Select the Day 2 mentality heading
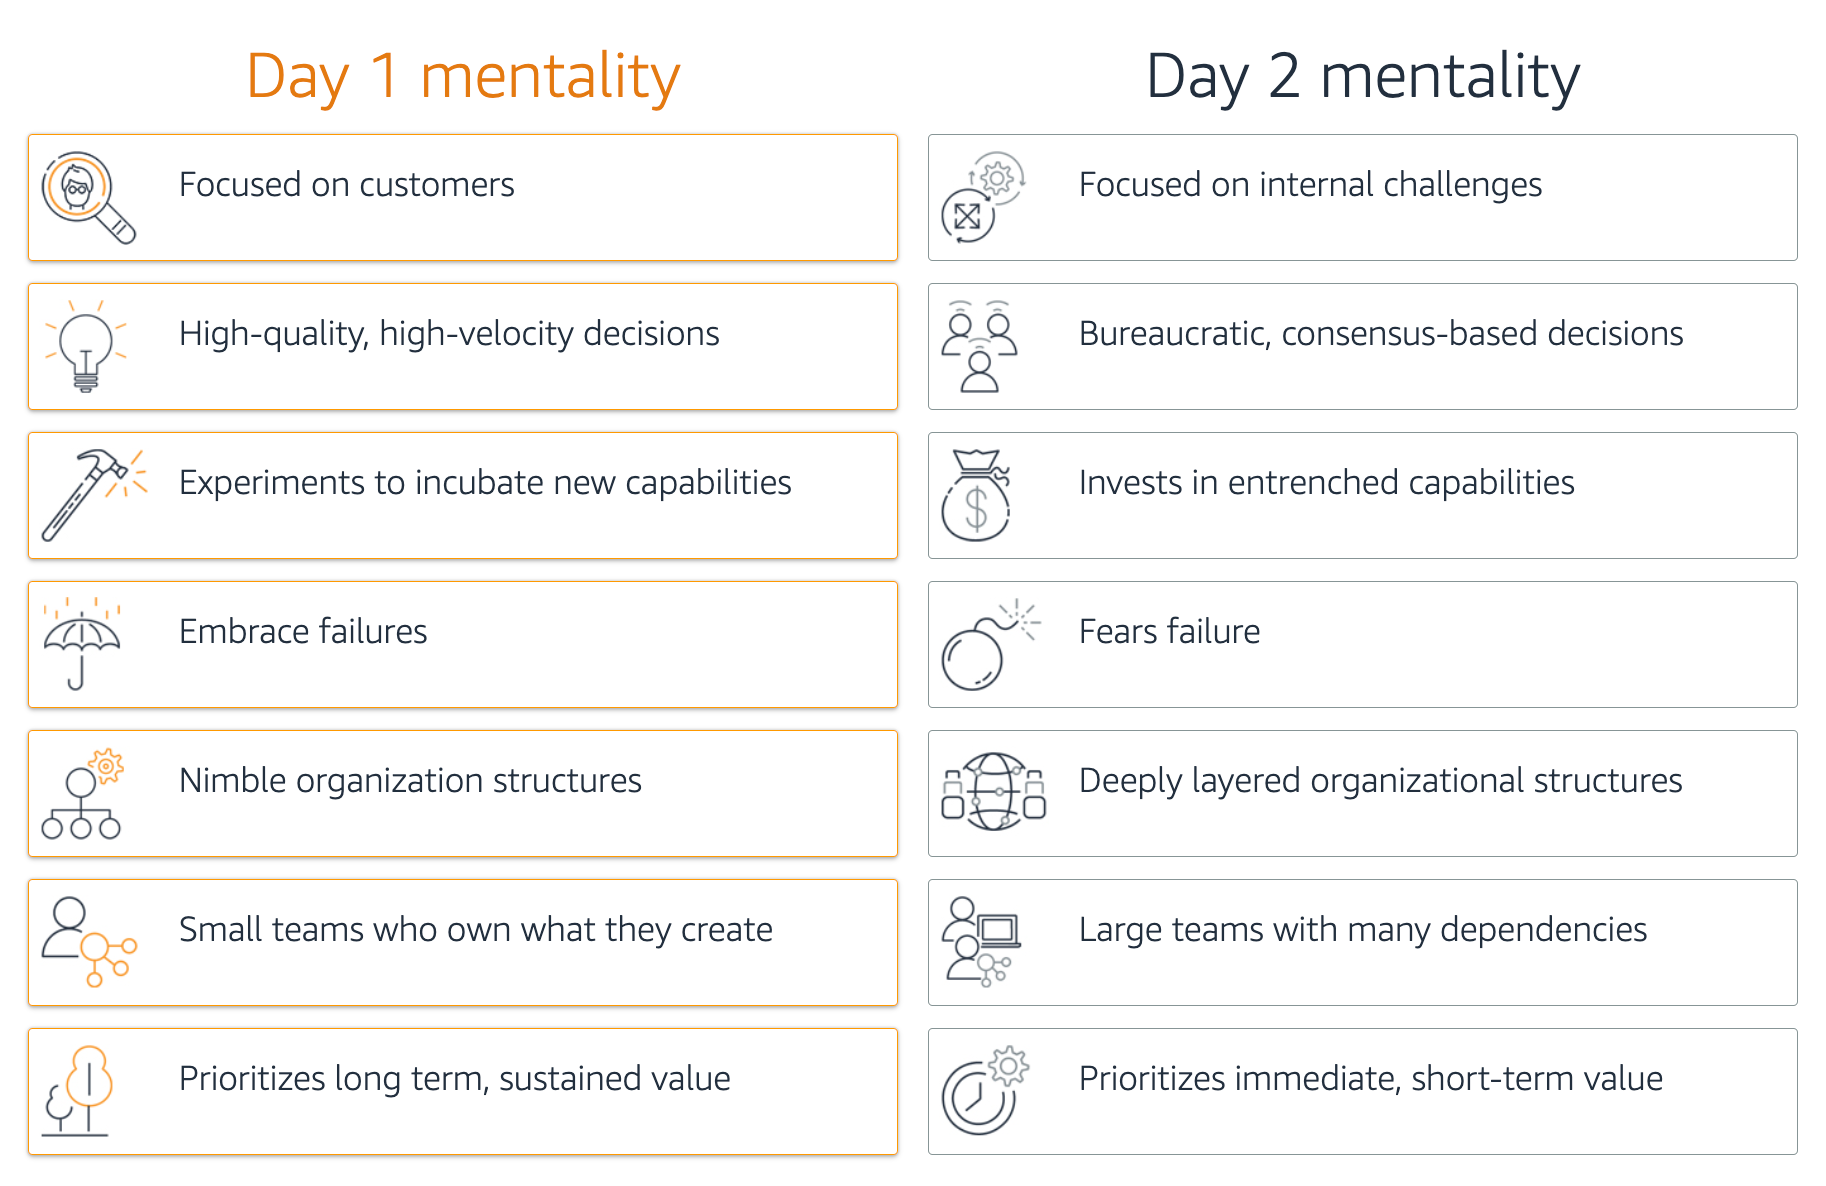Image resolution: width=1826 pixels, height=1186 pixels. coord(1362,76)
